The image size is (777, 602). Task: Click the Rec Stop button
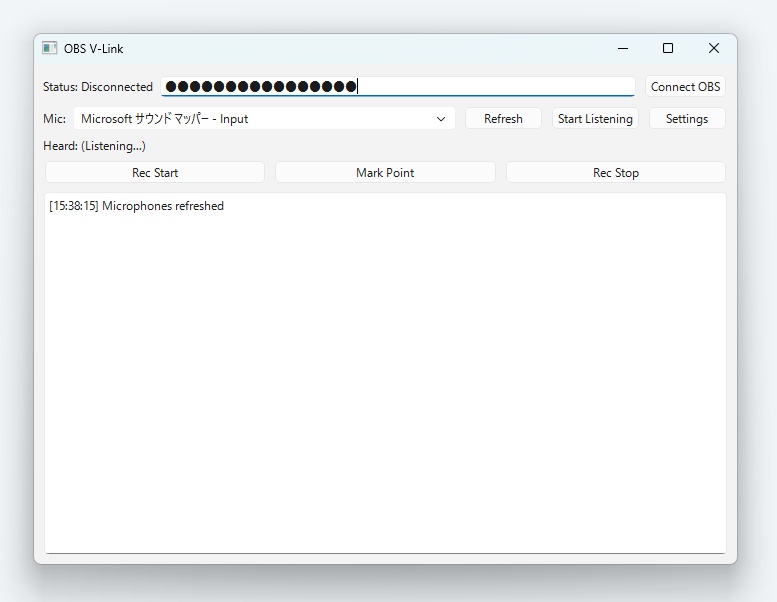click(x=615, y=172)
